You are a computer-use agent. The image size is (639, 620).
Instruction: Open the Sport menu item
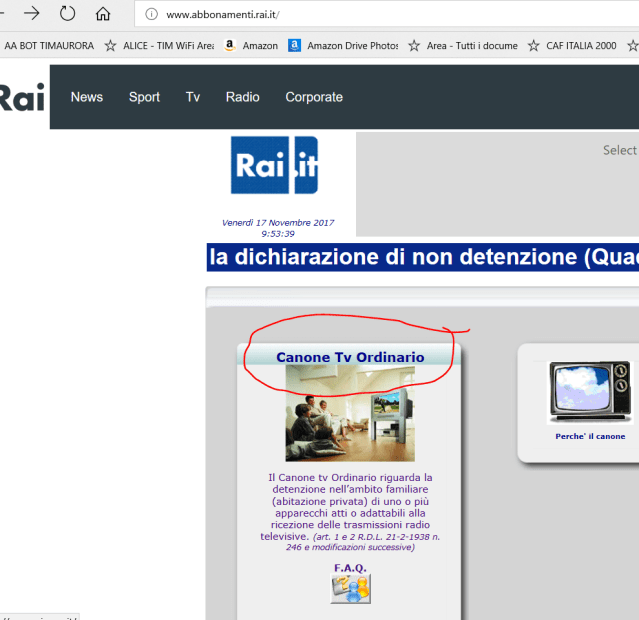[144, 97]
